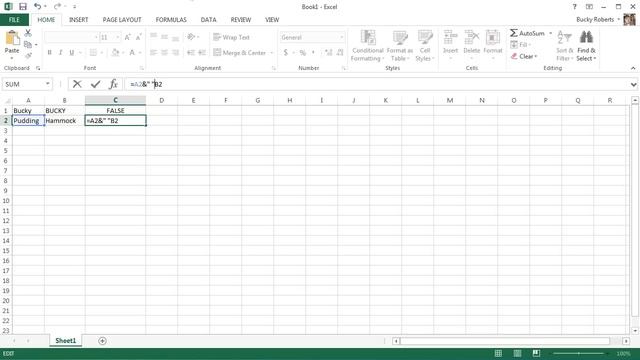The height and width of the screenshot is (360, 640).
Task: Select the Sheet1 tab
Action: click(x=66, y=341)
